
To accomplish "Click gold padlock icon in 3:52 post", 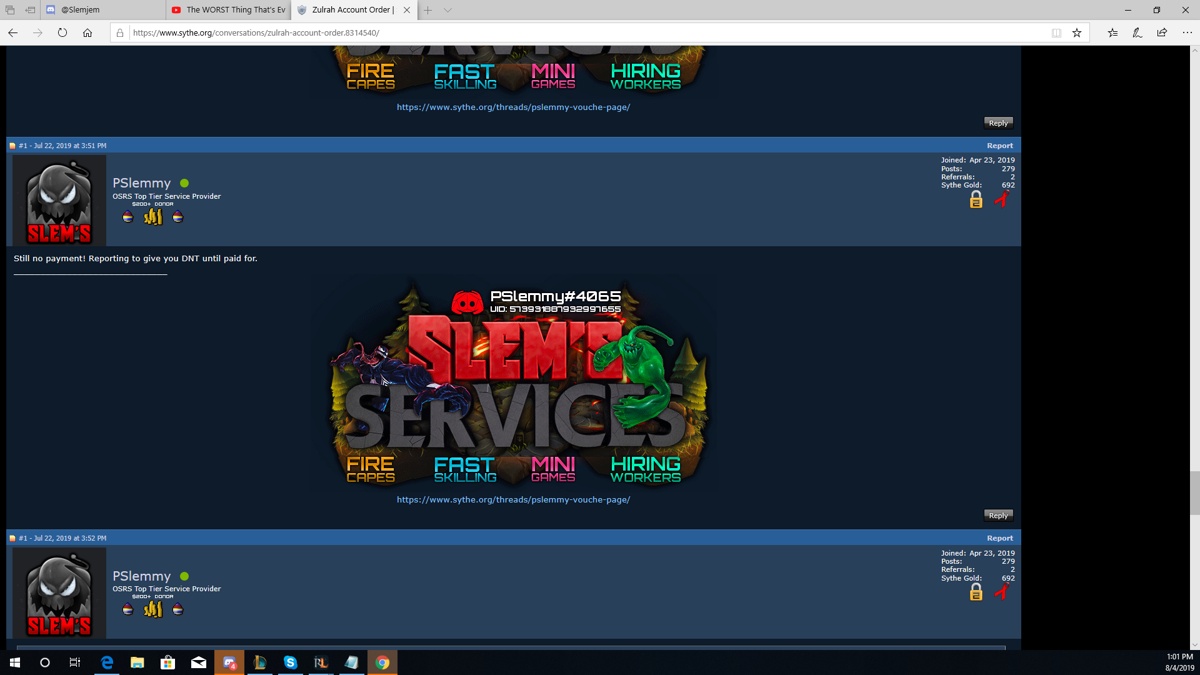I will tap(976, 592).
